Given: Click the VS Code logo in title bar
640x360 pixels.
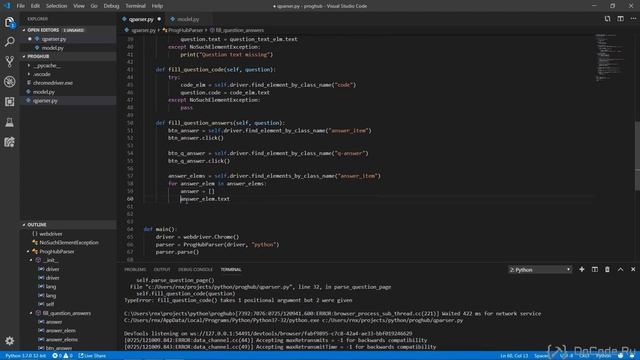Looking at the screenshot, I should 7,6.
